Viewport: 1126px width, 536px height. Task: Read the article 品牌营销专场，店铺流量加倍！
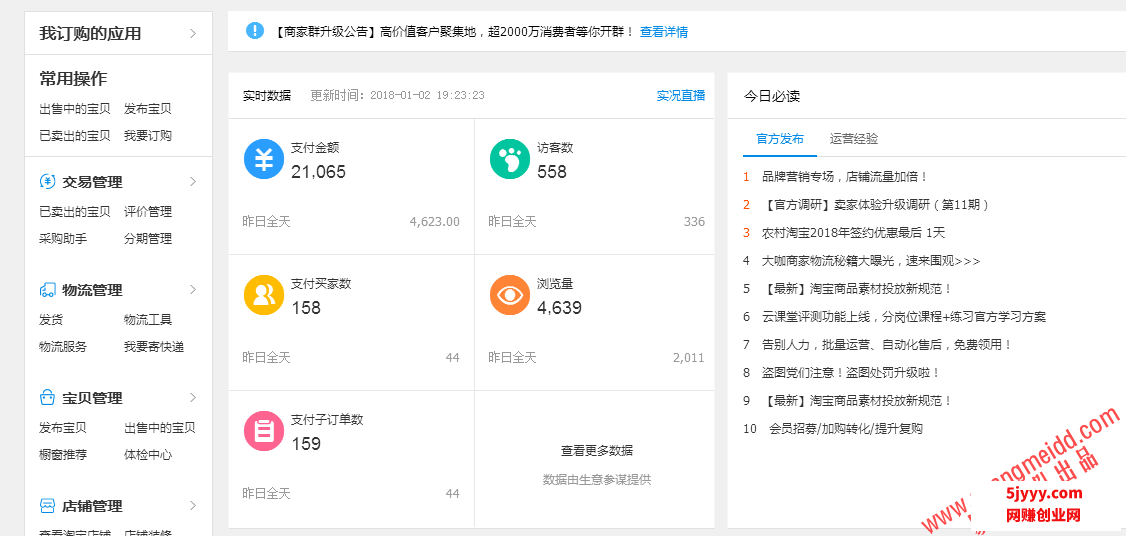pos(845,177)
